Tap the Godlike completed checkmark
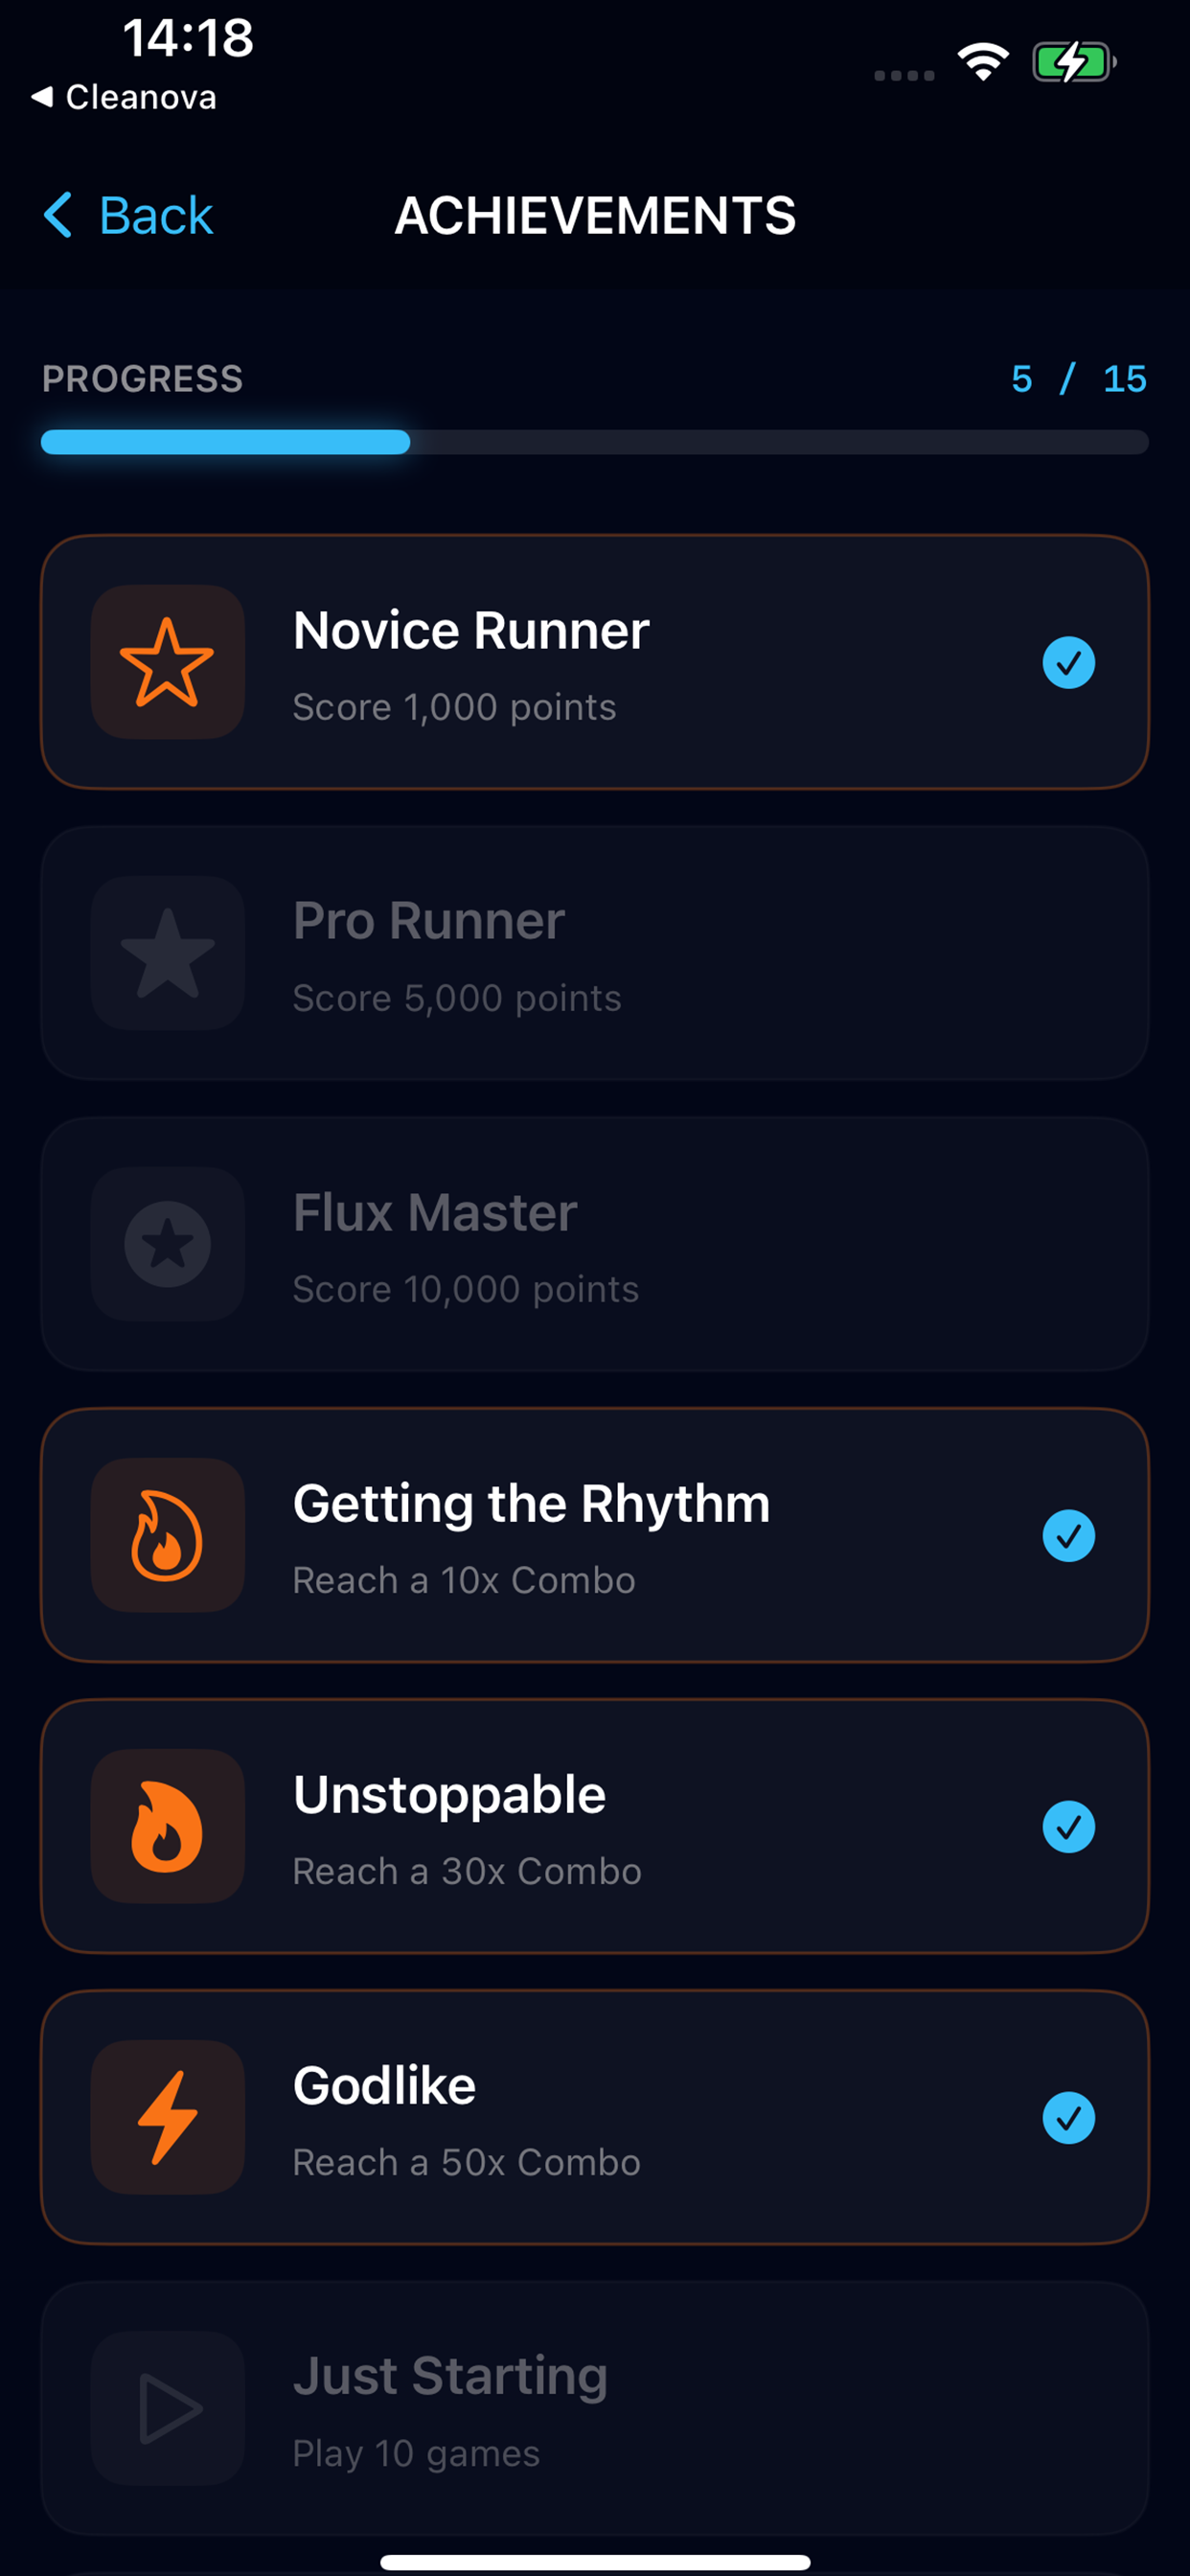1190x2576 pixels. (x=1068, y=2117)
